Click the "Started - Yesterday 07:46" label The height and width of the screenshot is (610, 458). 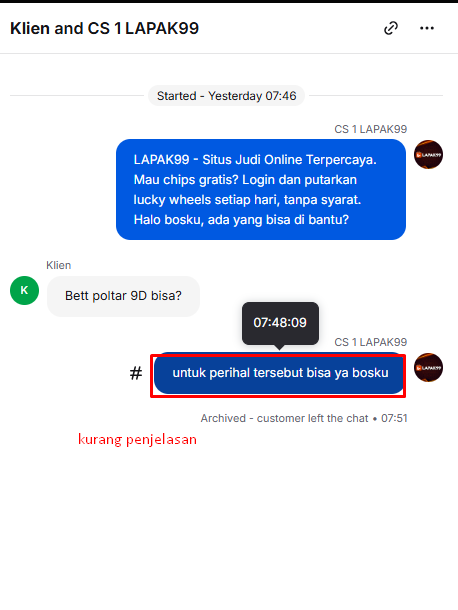pyautogui.click(x=226, y=96)
